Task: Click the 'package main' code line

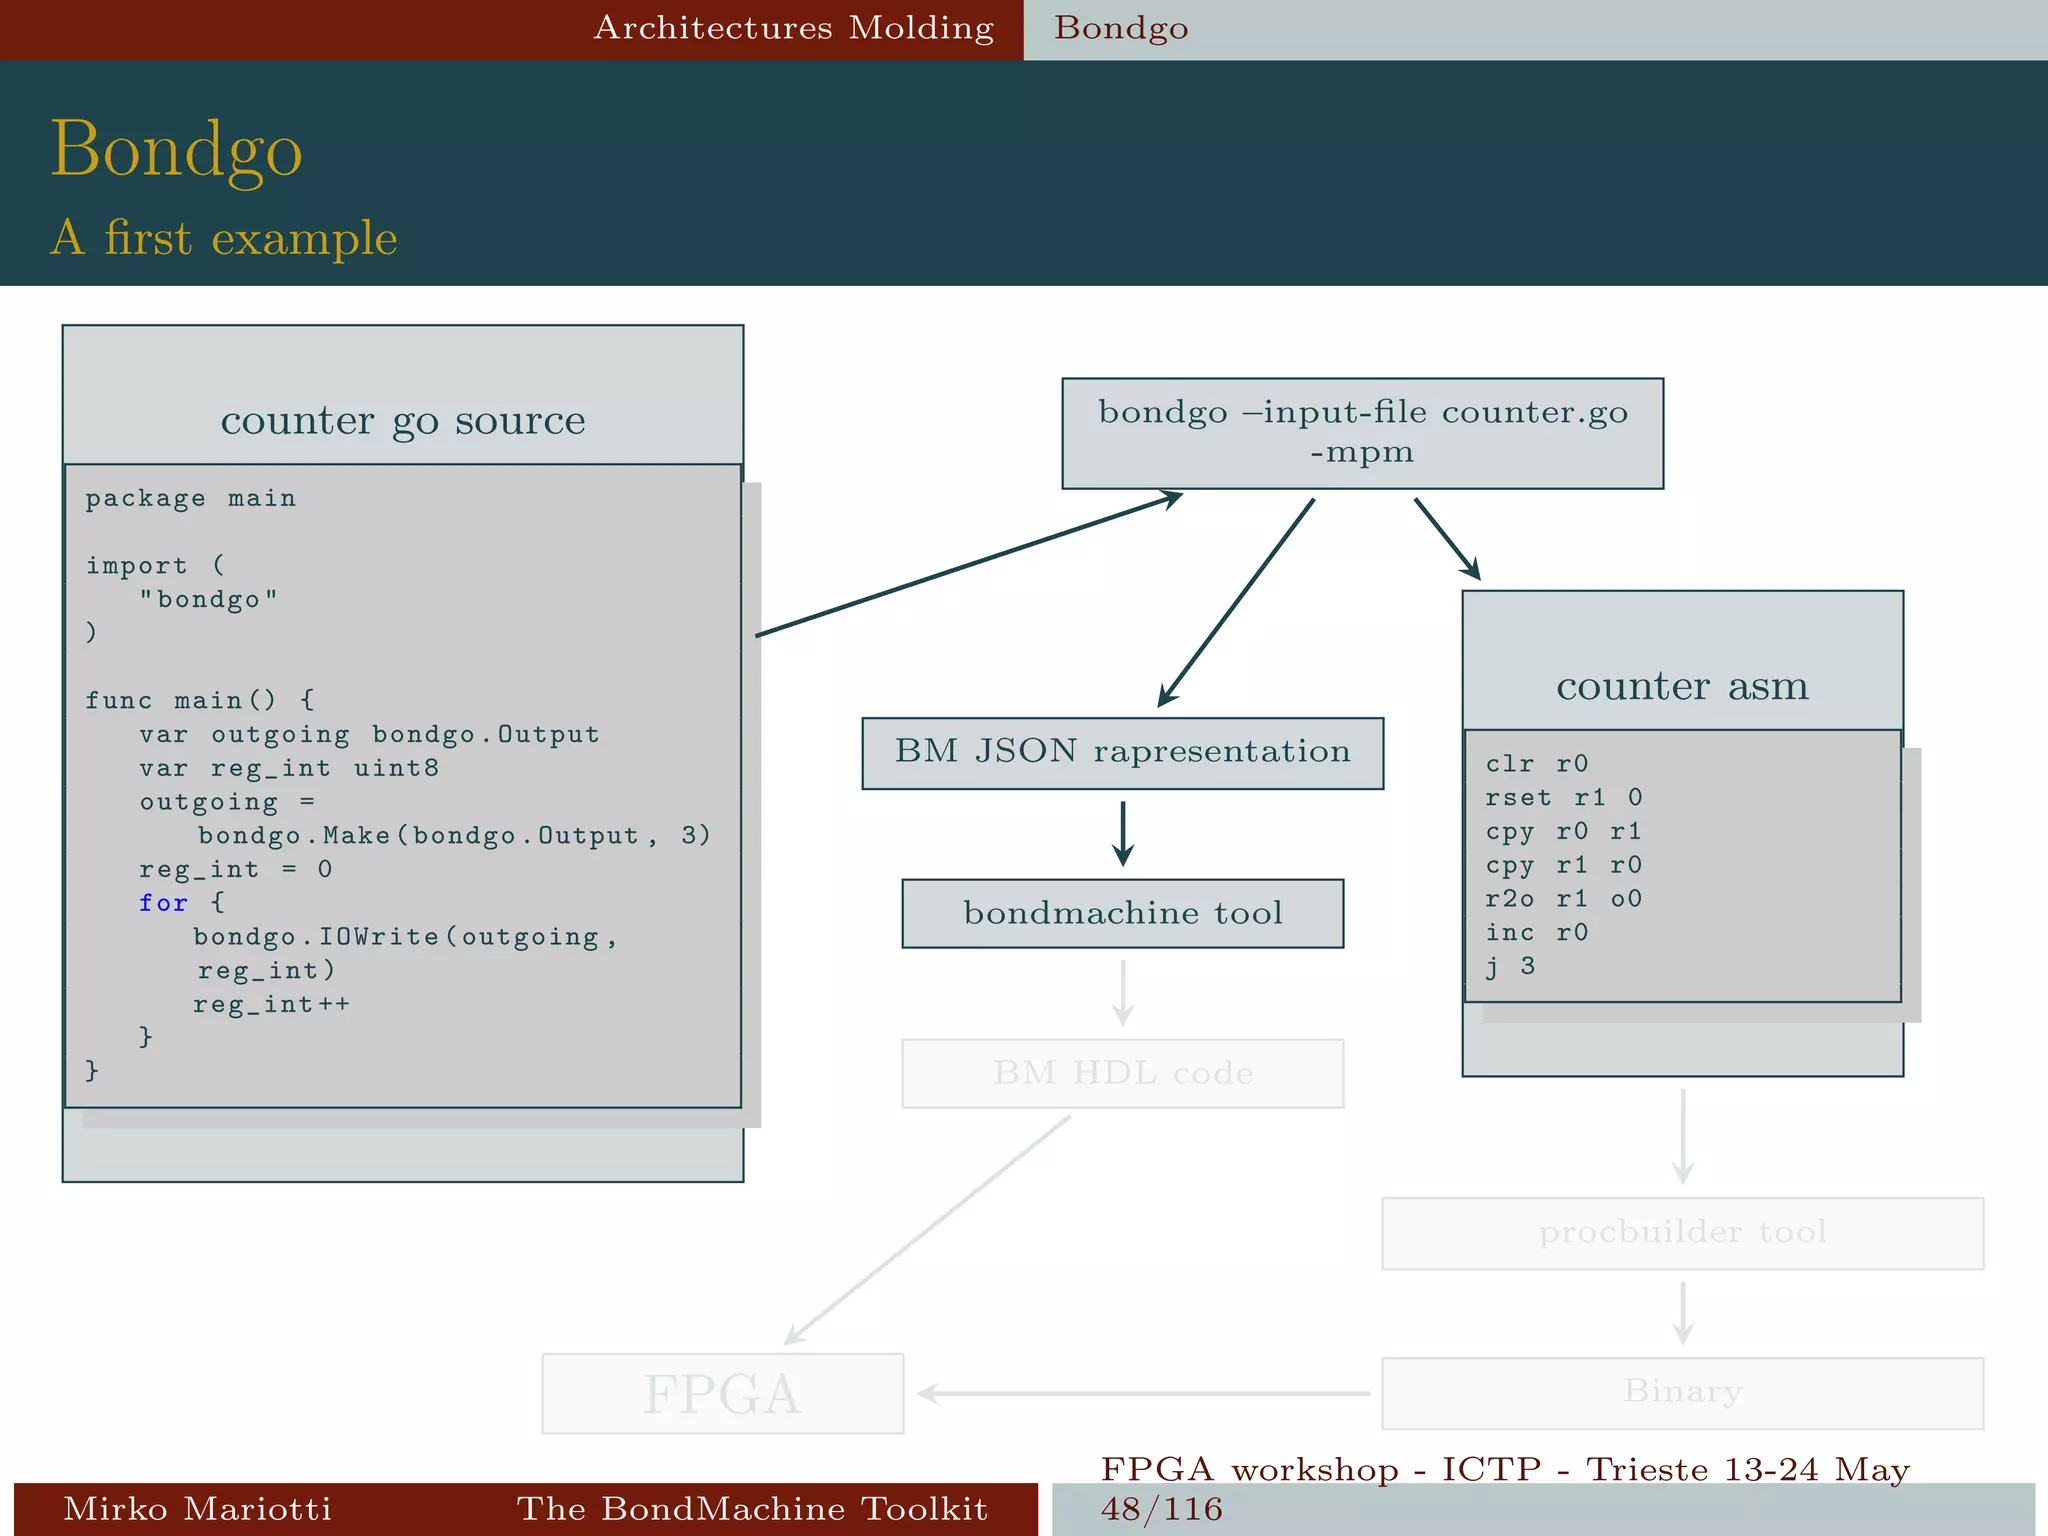Action: 190,498
